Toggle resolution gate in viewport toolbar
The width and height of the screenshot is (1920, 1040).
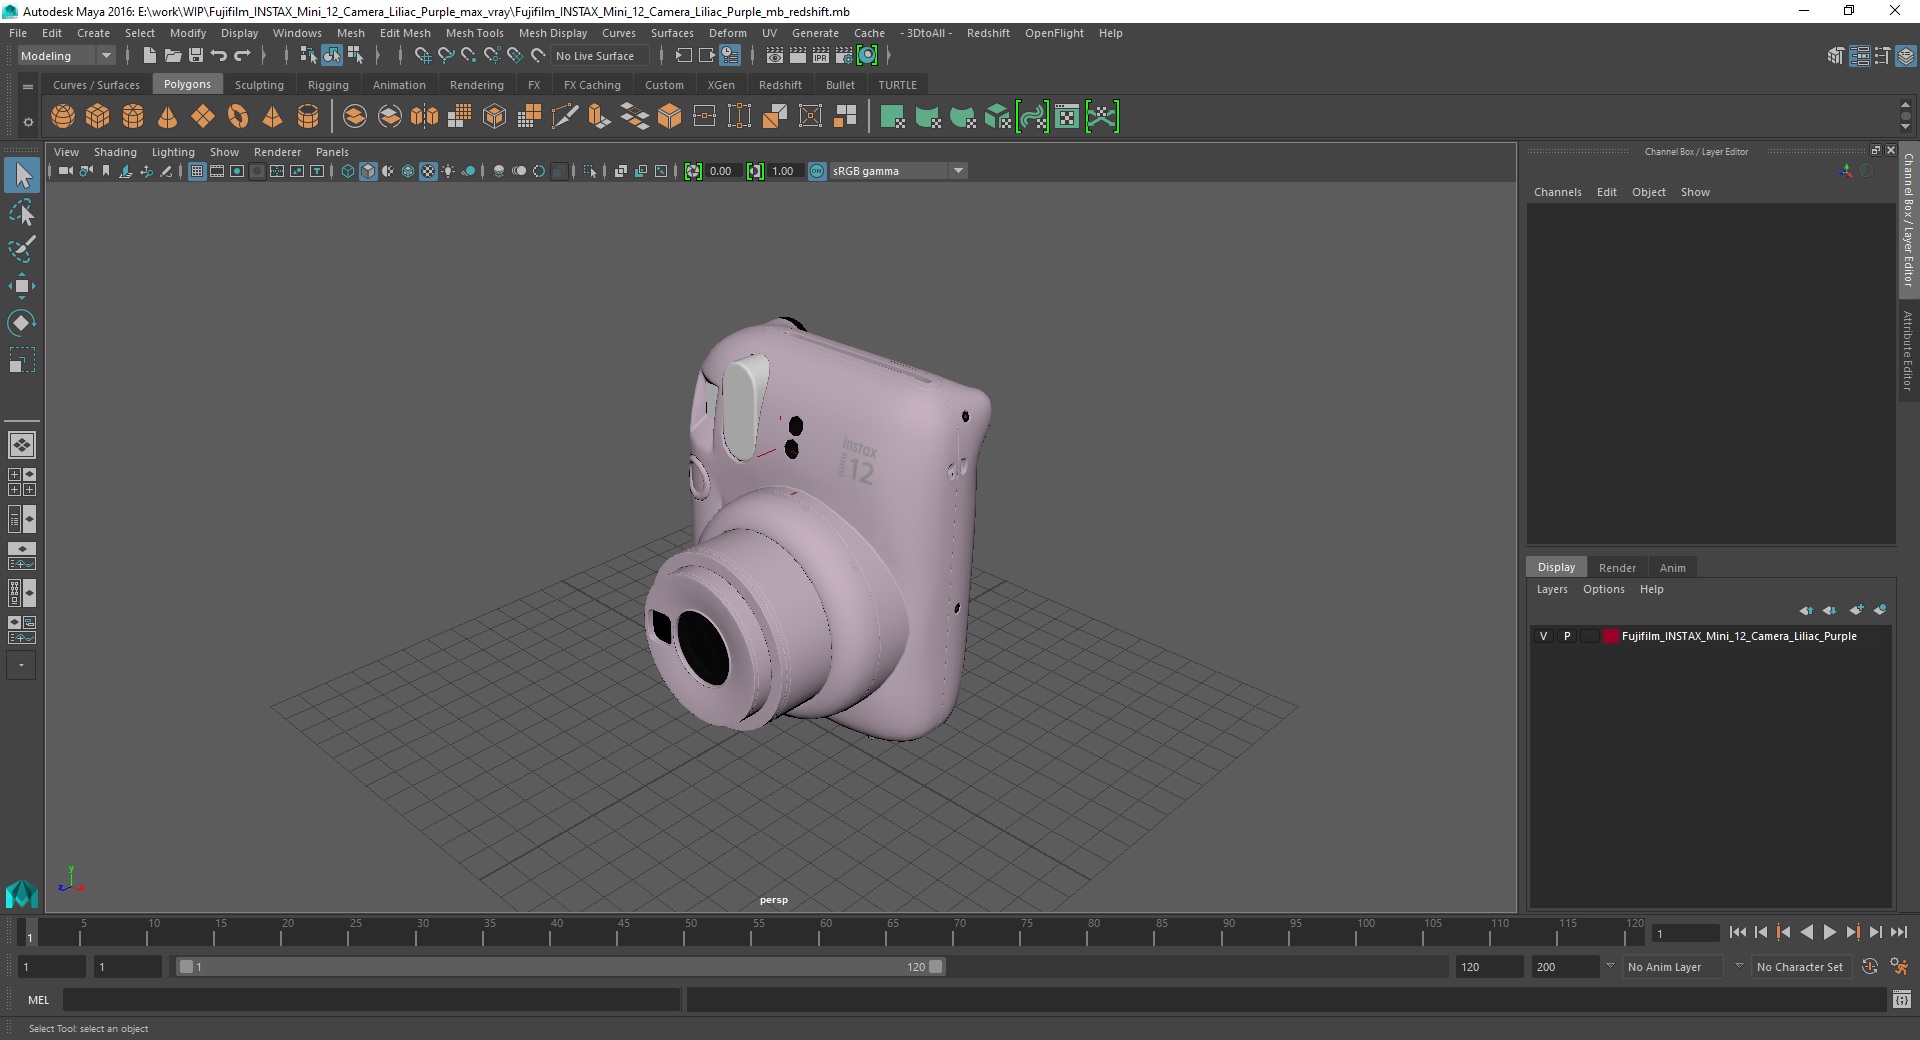pos(237,171)
